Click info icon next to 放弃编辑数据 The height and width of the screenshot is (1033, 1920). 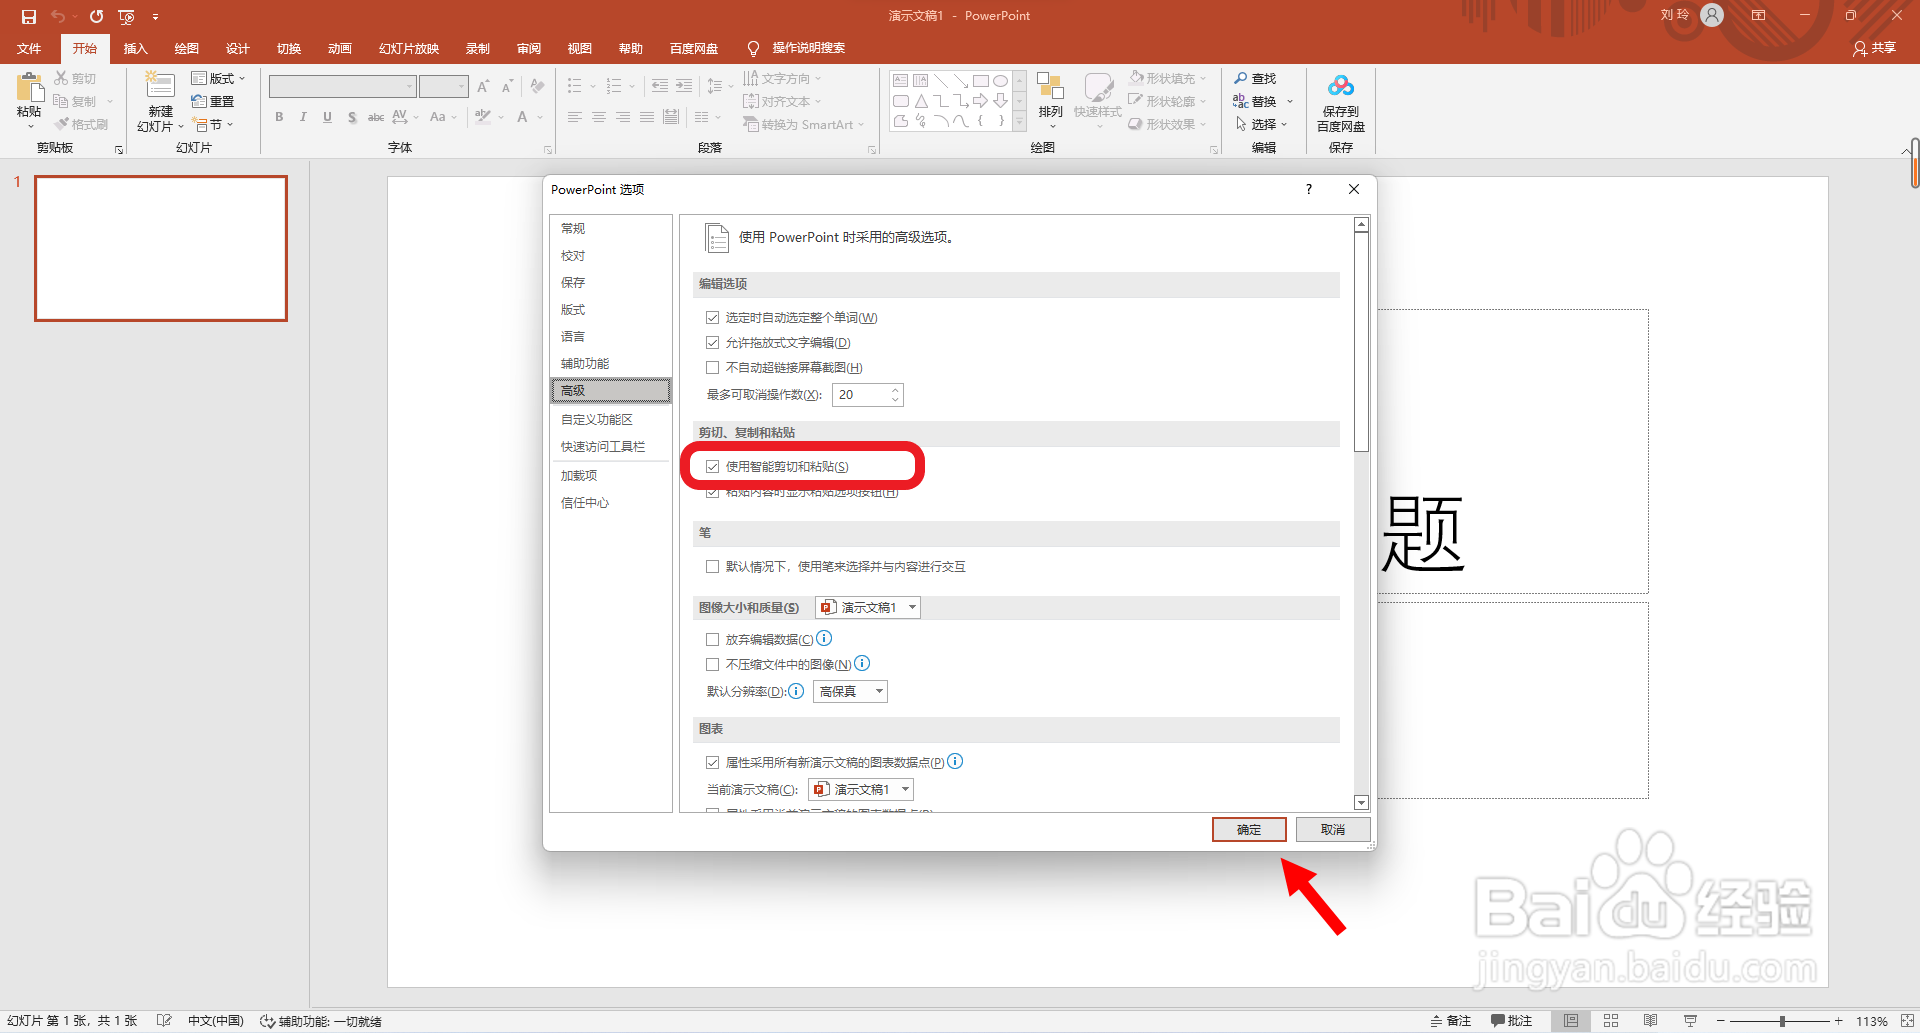click(824, 638)
